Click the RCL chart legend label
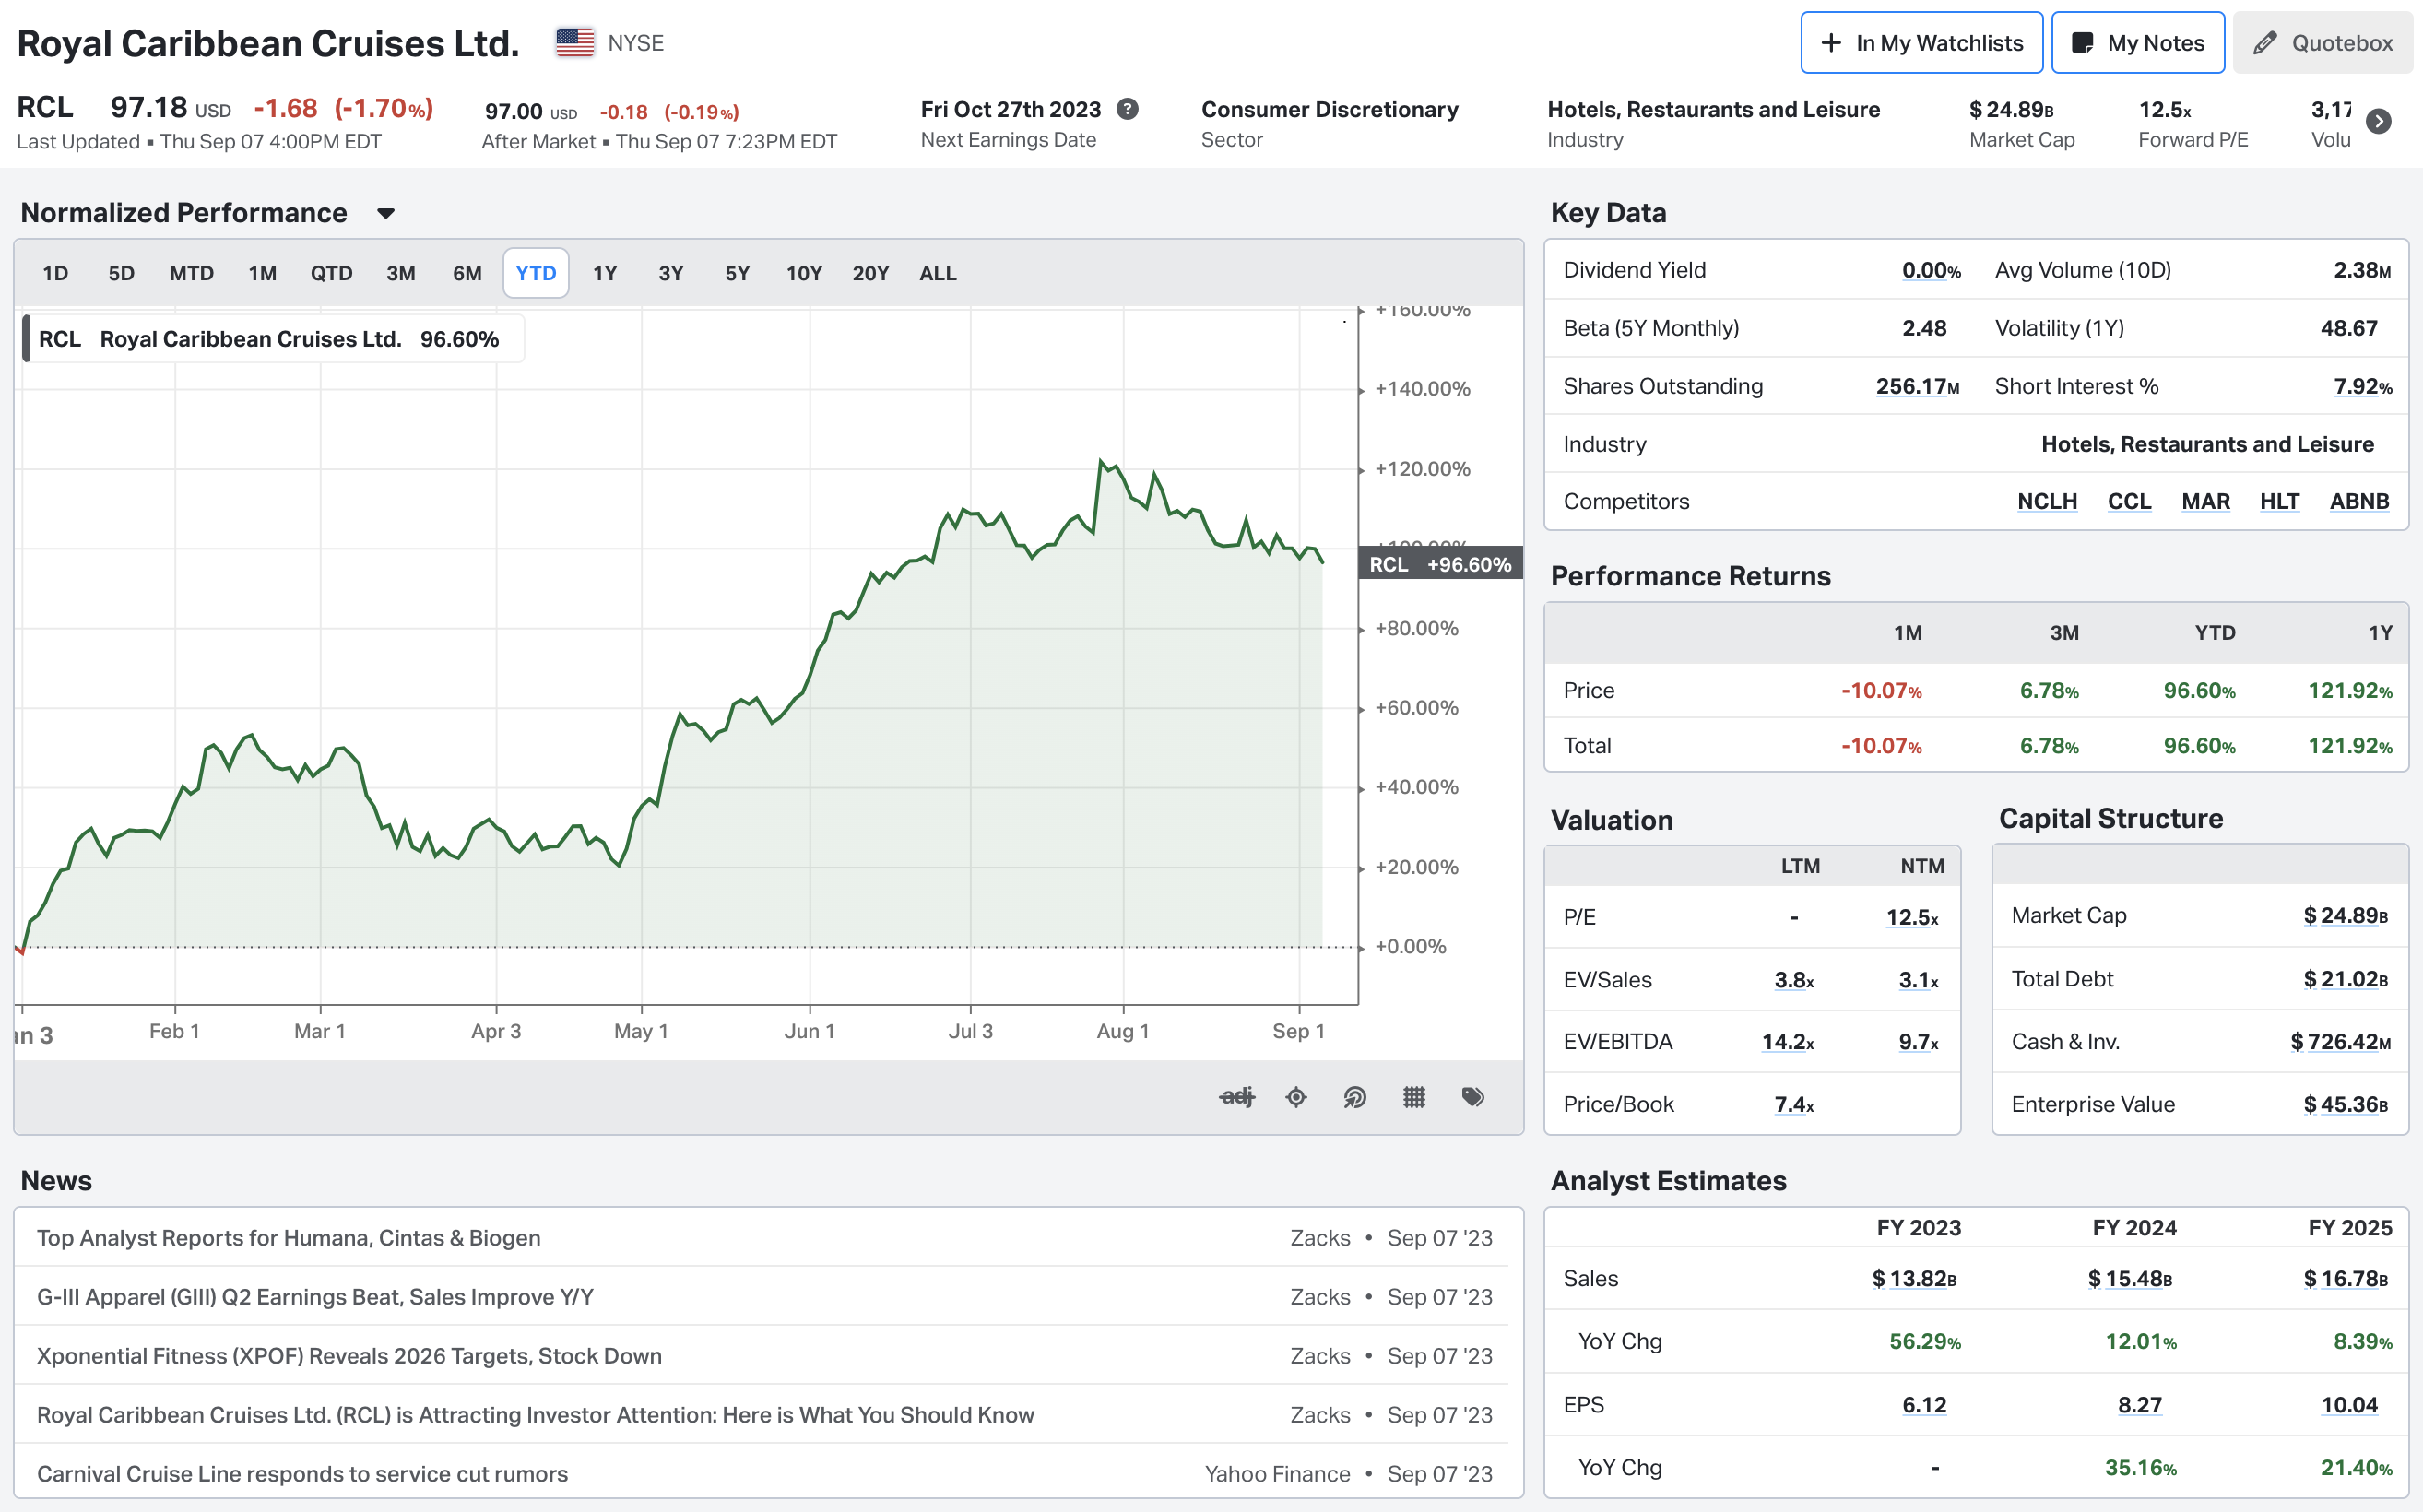 (x=273, y=339)
